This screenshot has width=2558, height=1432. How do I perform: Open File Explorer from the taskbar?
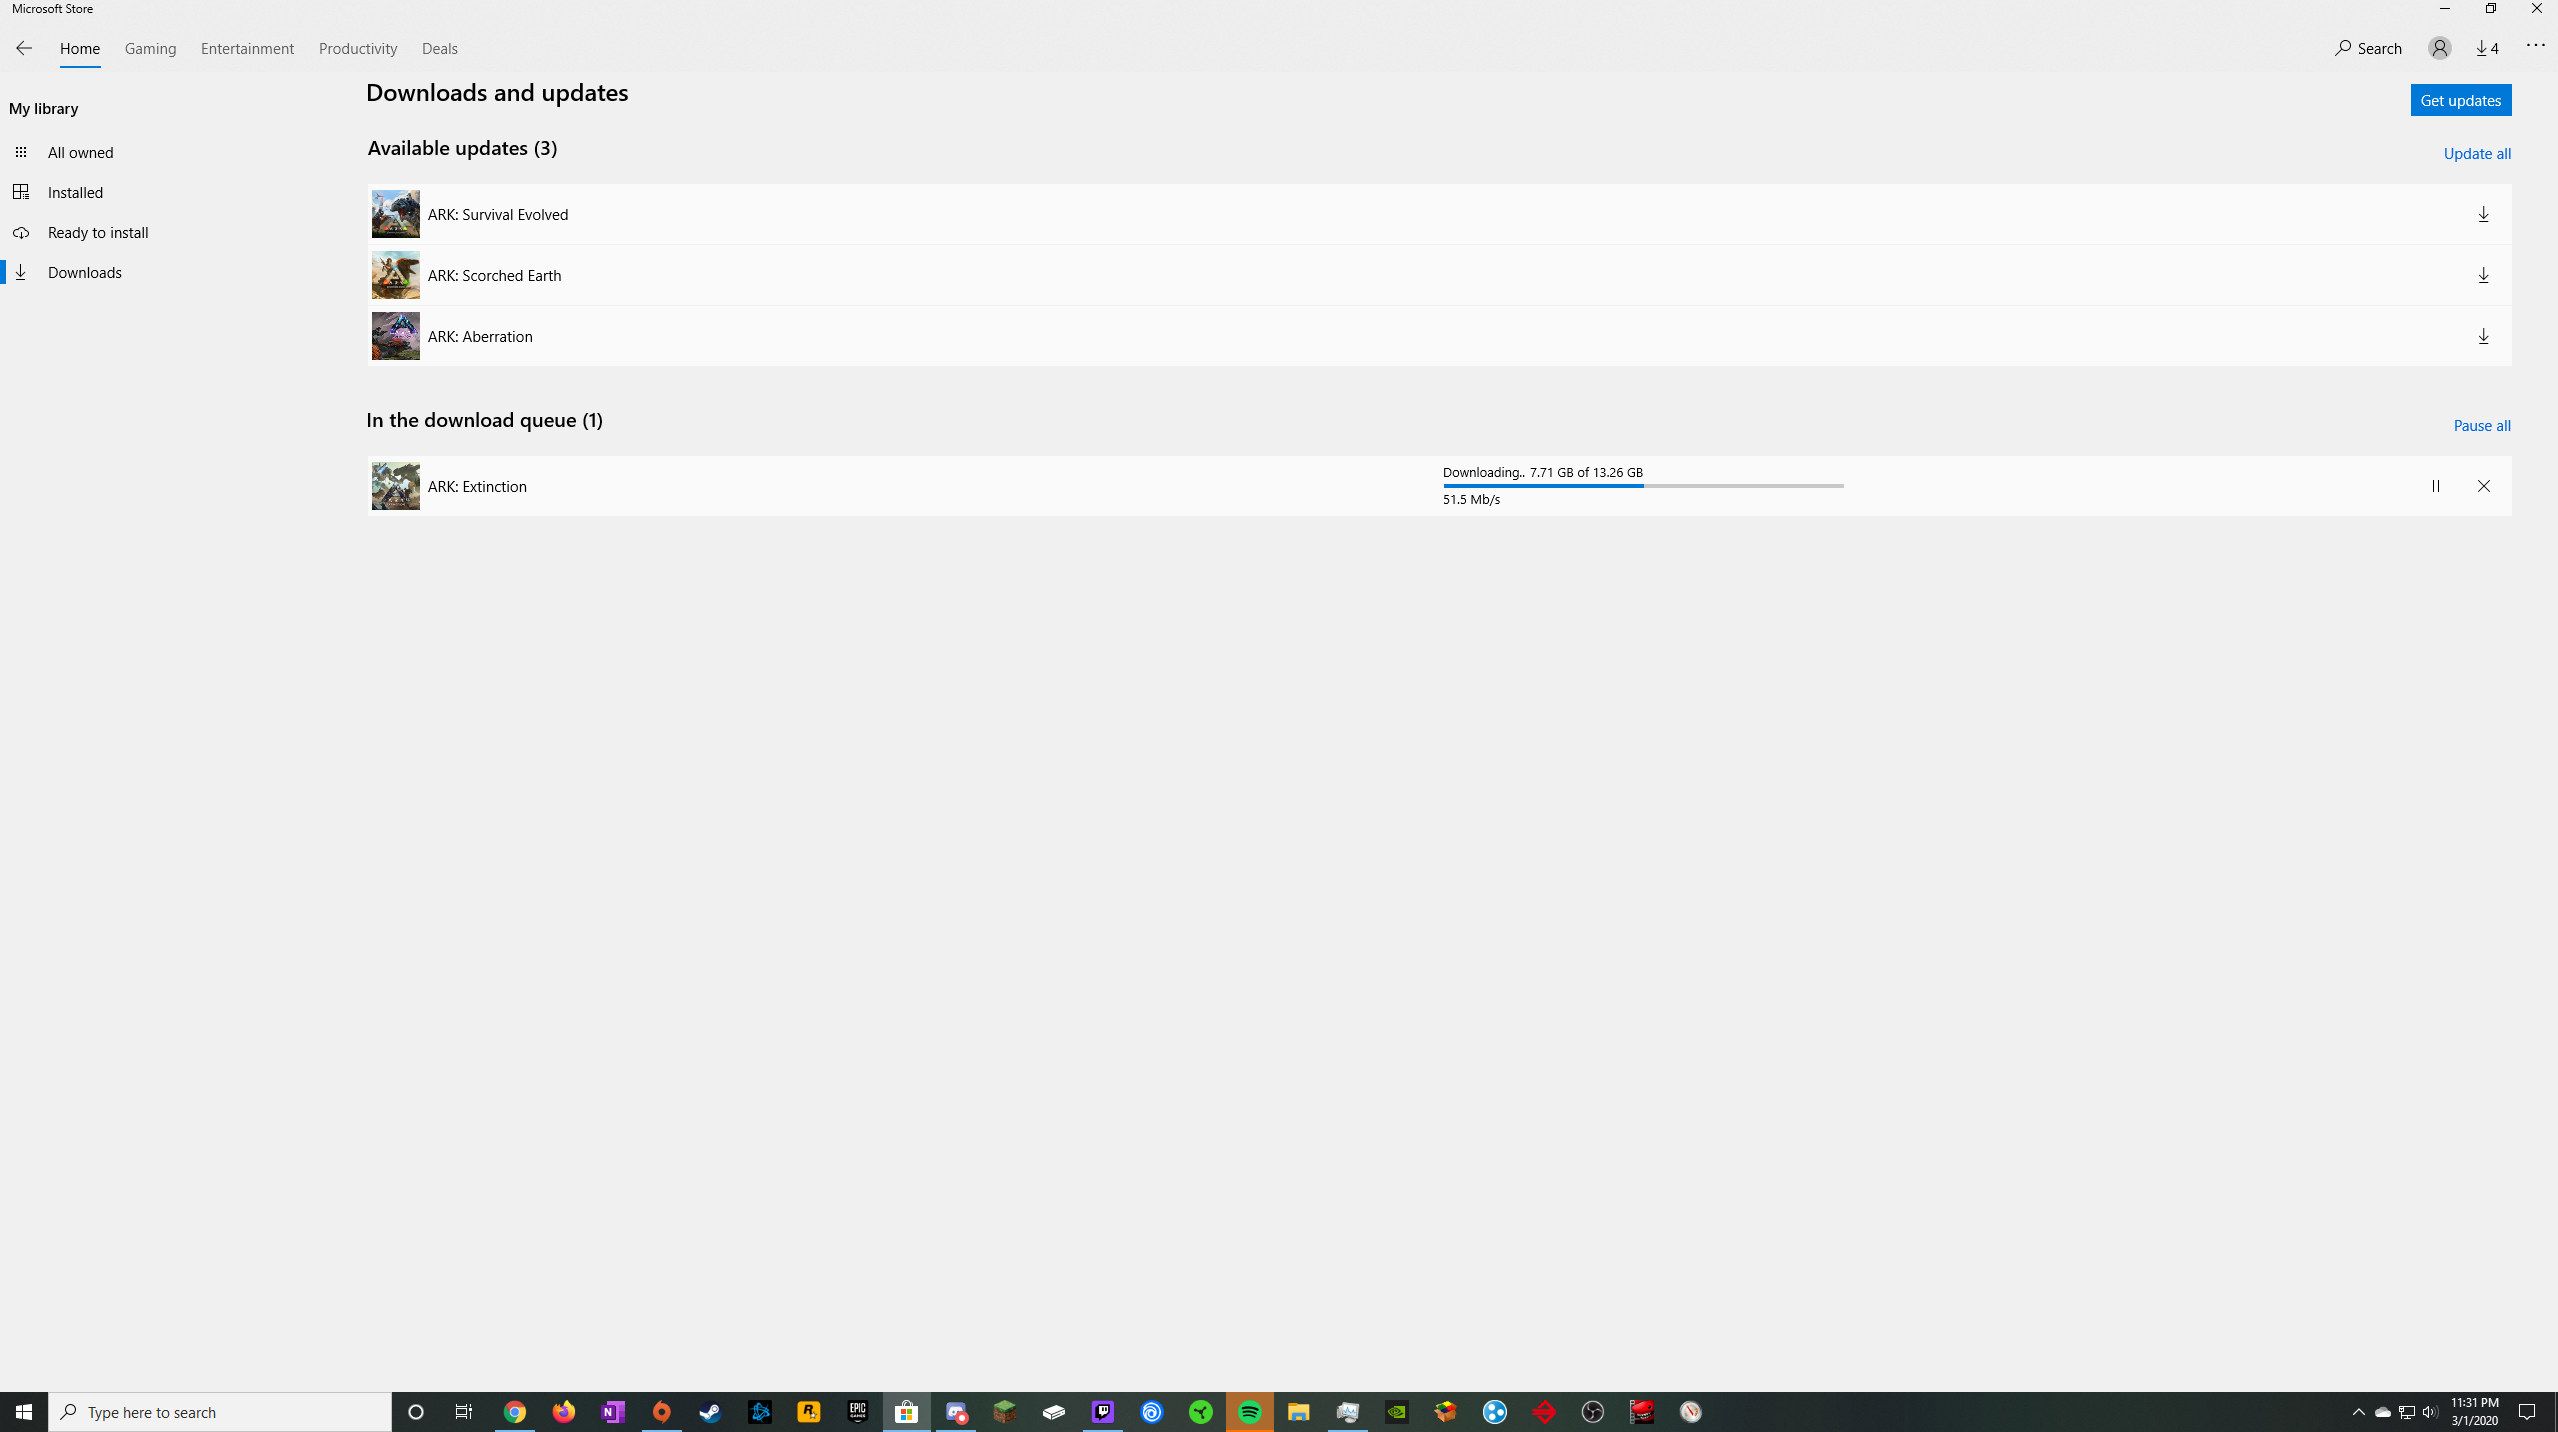[x=1299, y=1412]
